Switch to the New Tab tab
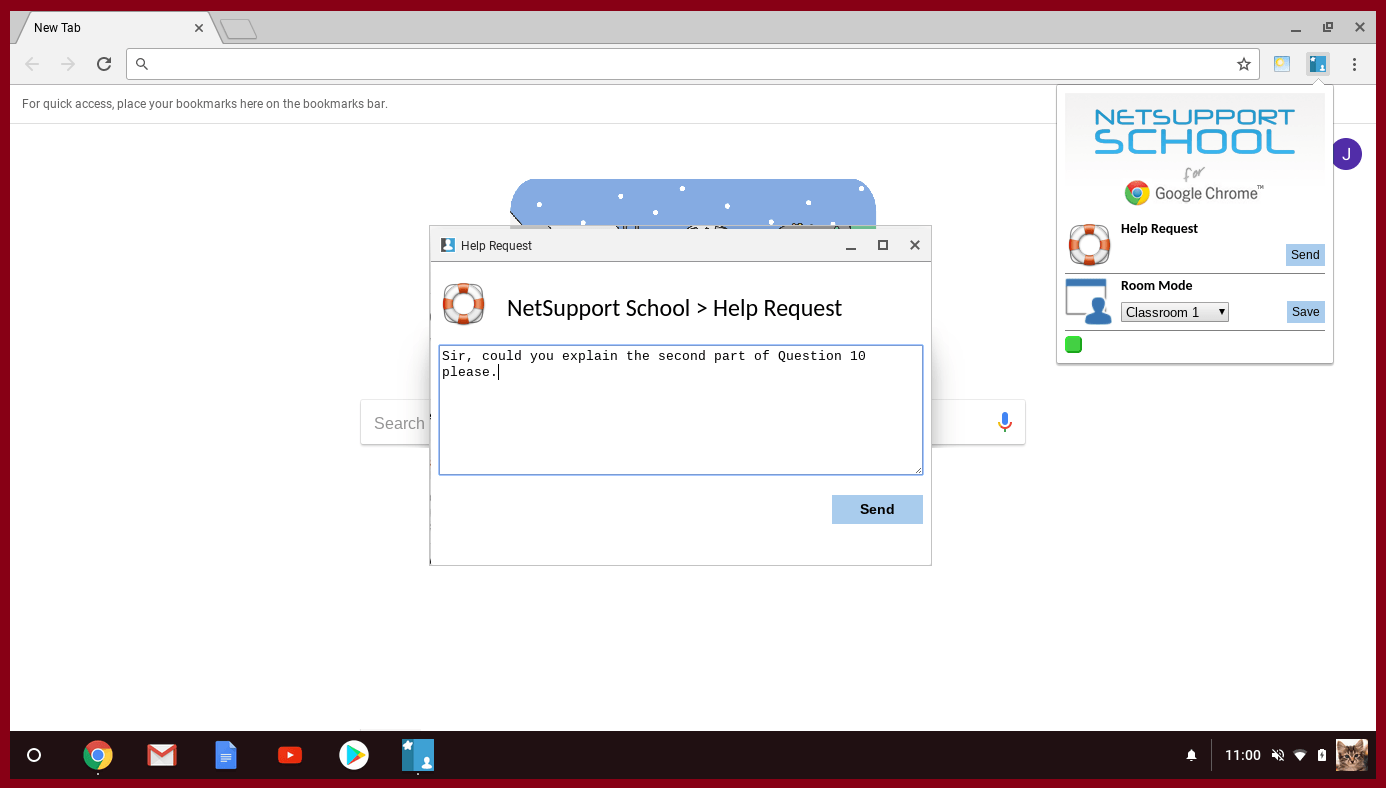 [x=110, y=28]
